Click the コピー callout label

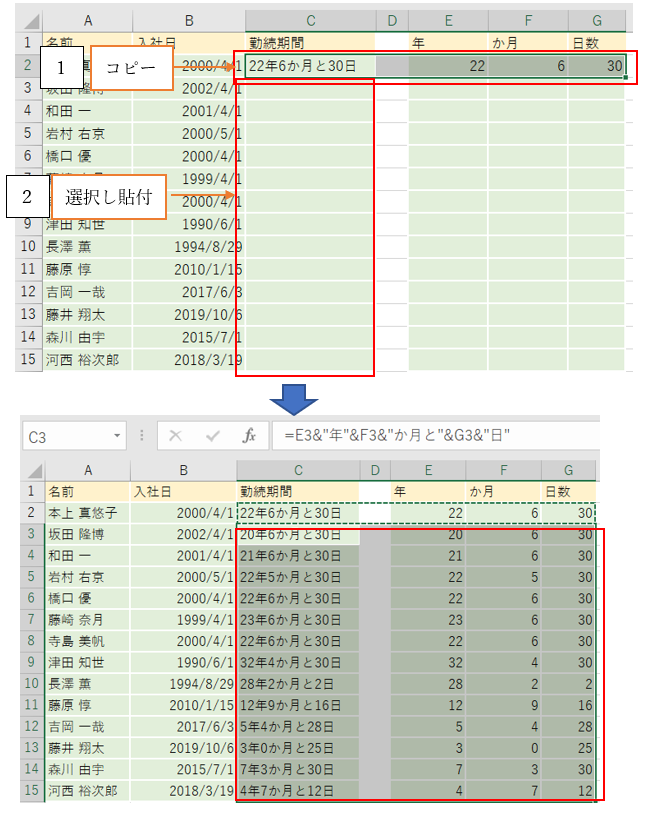pos(132,70)
